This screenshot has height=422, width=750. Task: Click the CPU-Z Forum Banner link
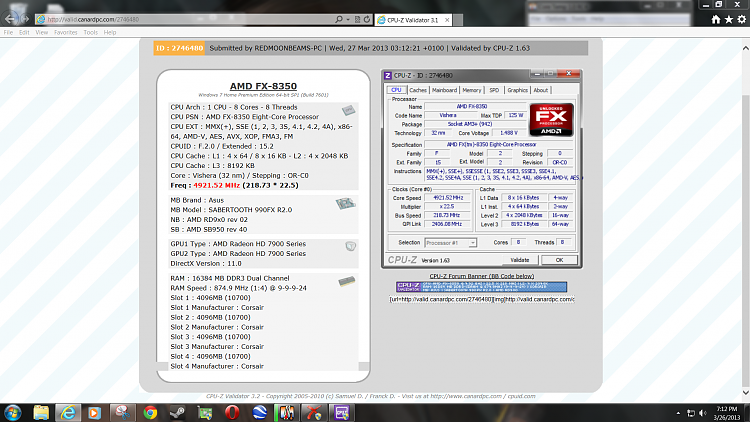[x=482, y=276]
